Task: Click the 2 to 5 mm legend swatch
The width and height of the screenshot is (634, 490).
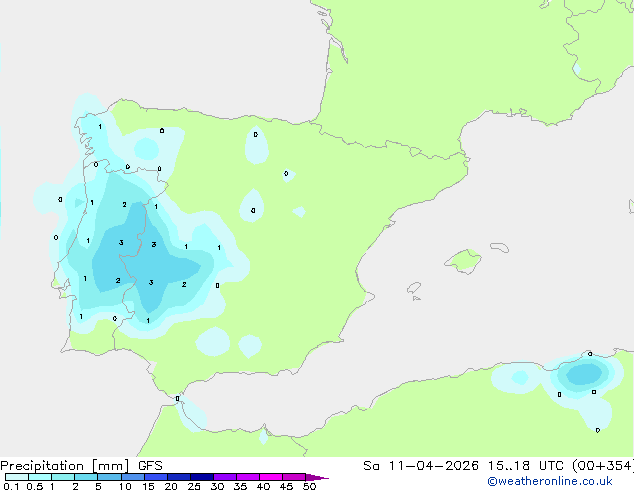Action: (x=86, y=477)
